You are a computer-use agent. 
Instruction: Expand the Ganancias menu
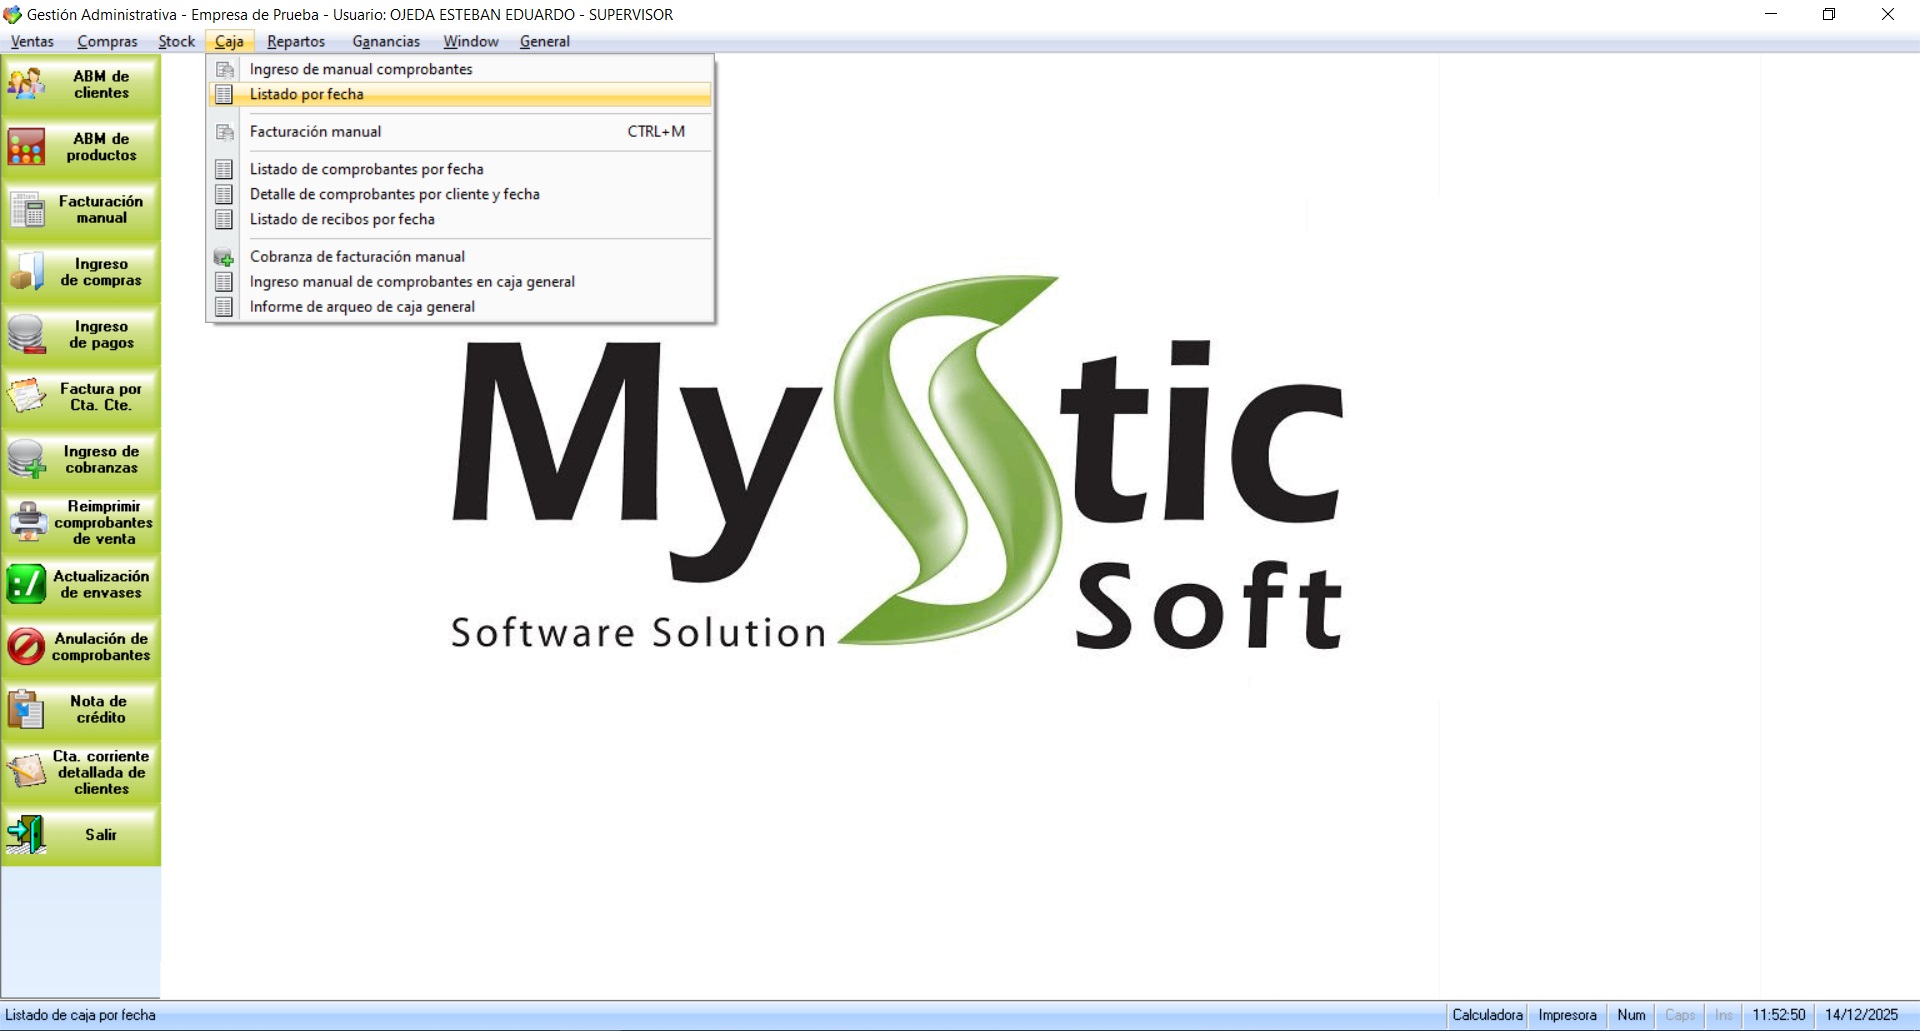386,41
